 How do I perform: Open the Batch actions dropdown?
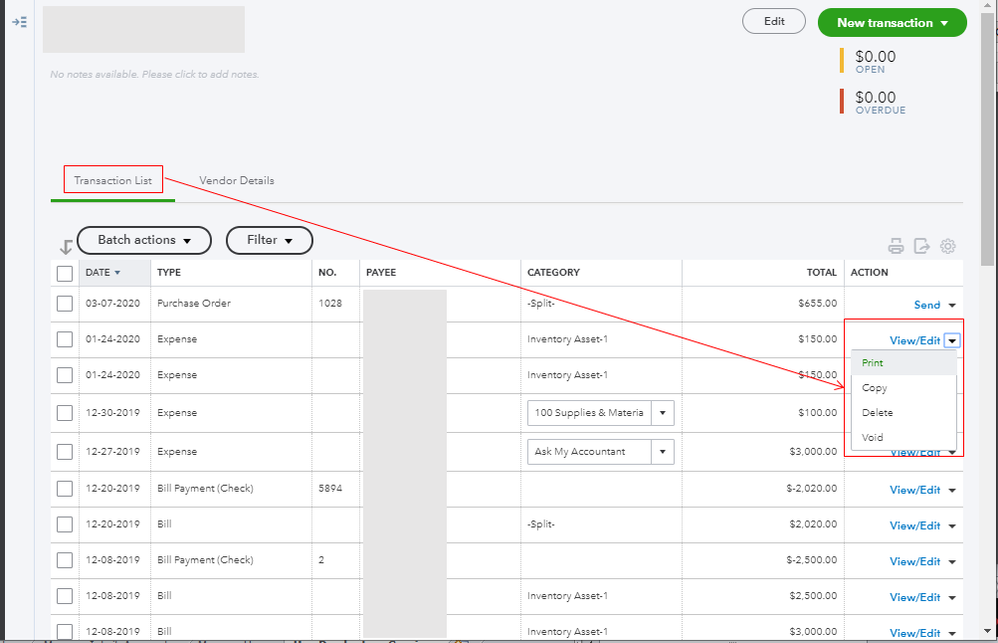(x=144, y=240)
